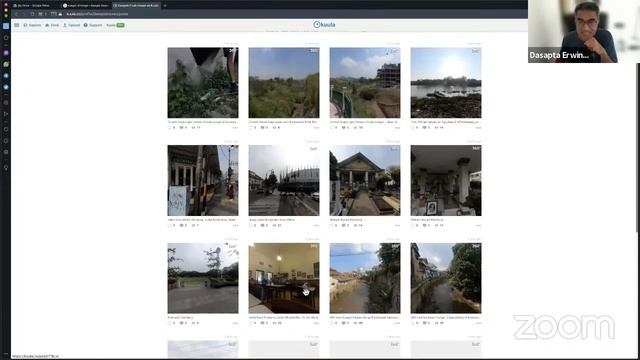This screenshot has height=360, width=640.
Task: Open a new browser tab with plus button
Action: coord(165,6)
